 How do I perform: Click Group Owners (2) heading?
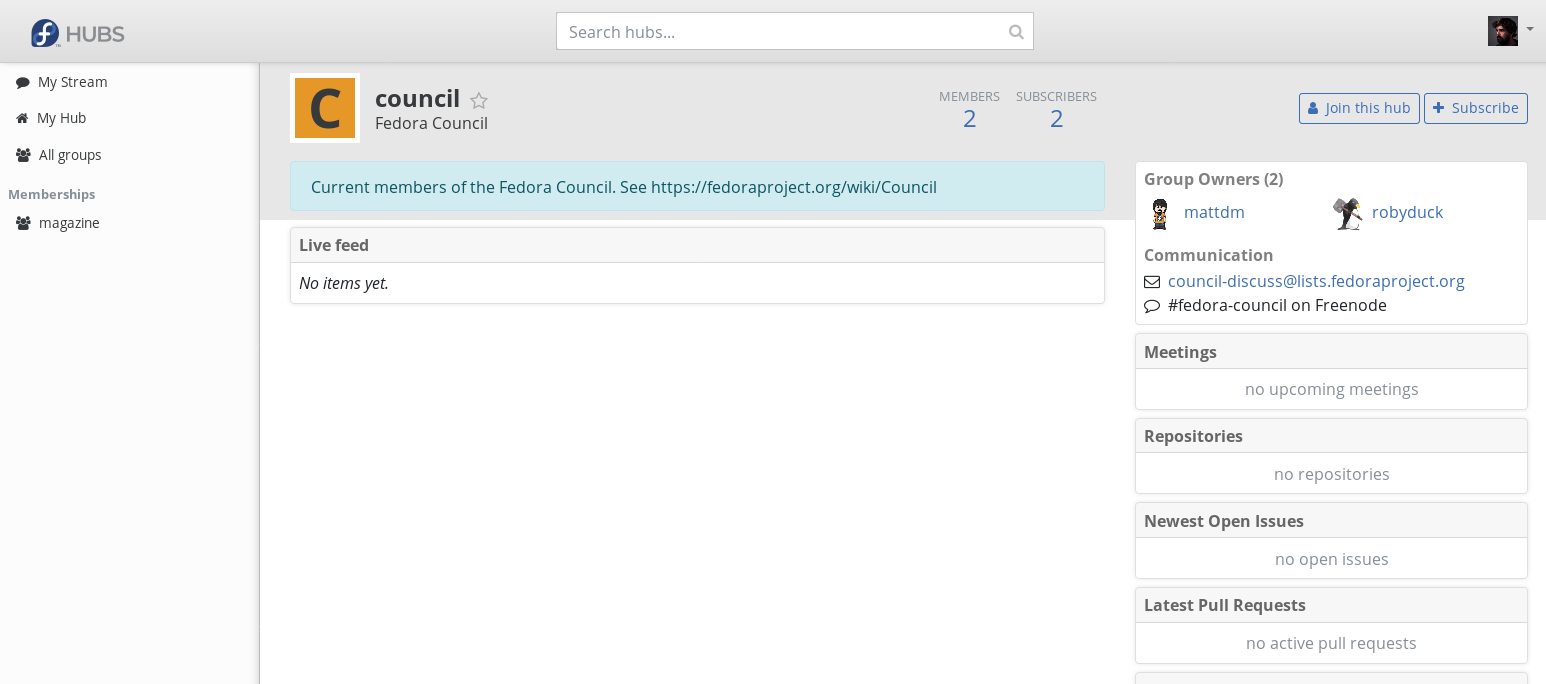1213,179
